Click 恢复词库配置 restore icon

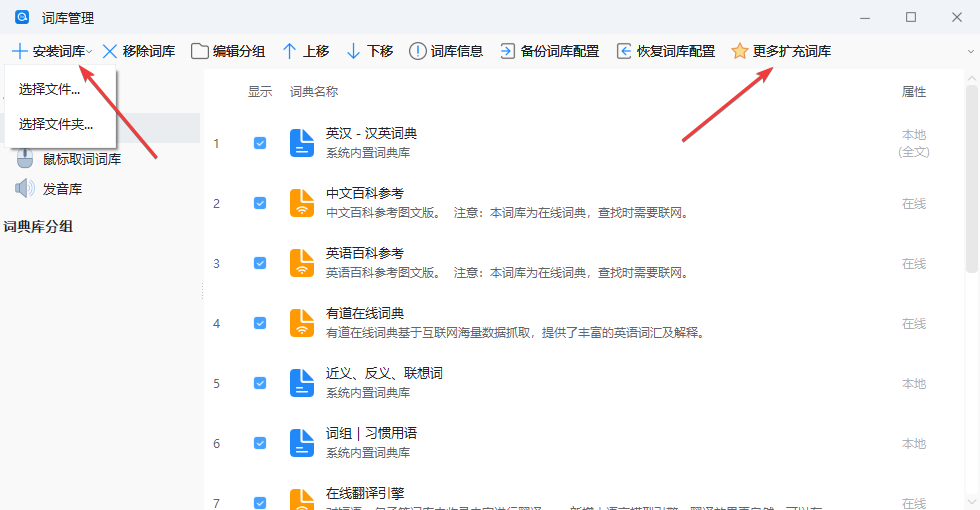click(x=624, y=51)
